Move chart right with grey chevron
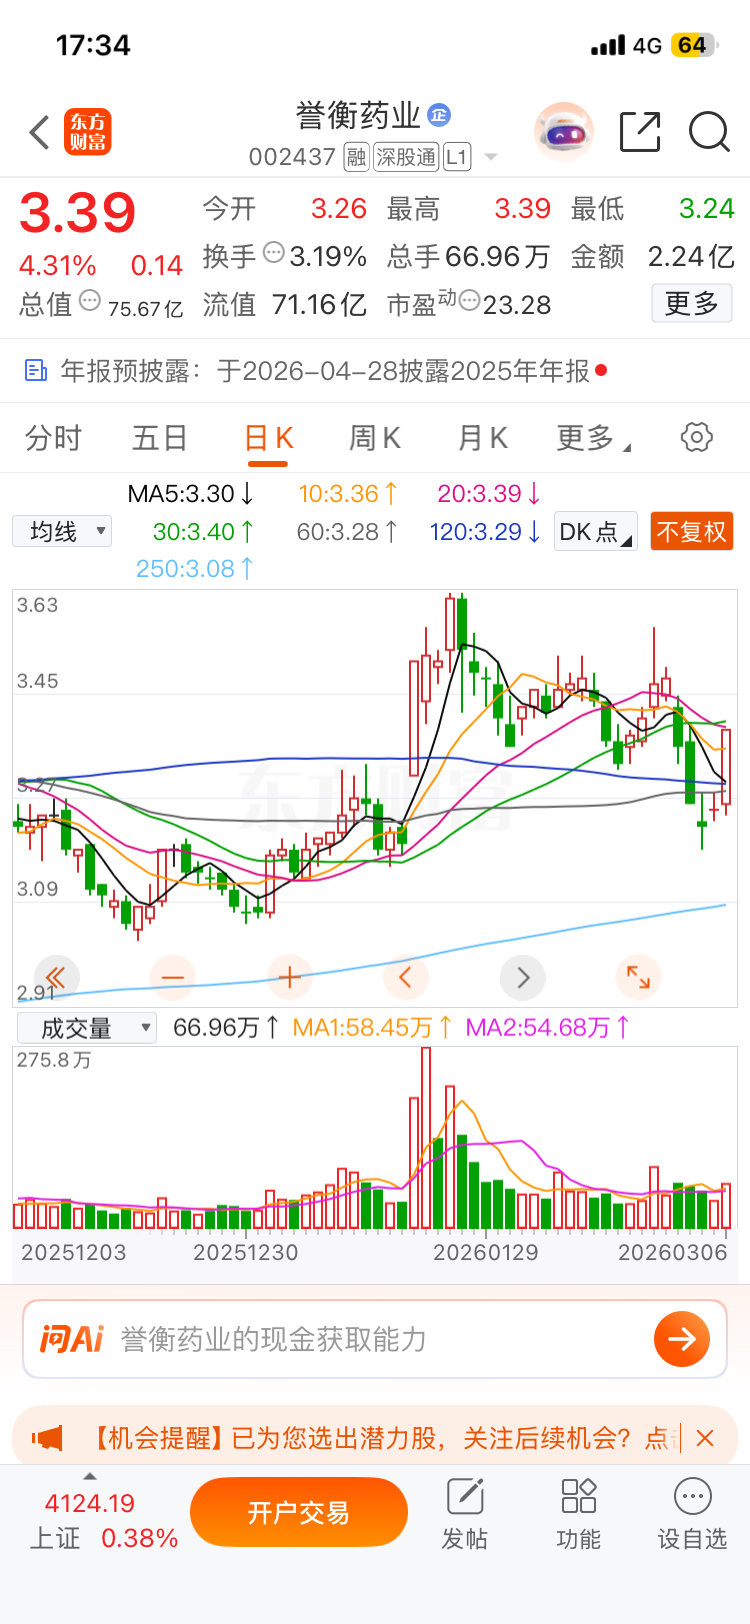The height and width of the screenshot is (1624, 750). click(523, 977)
